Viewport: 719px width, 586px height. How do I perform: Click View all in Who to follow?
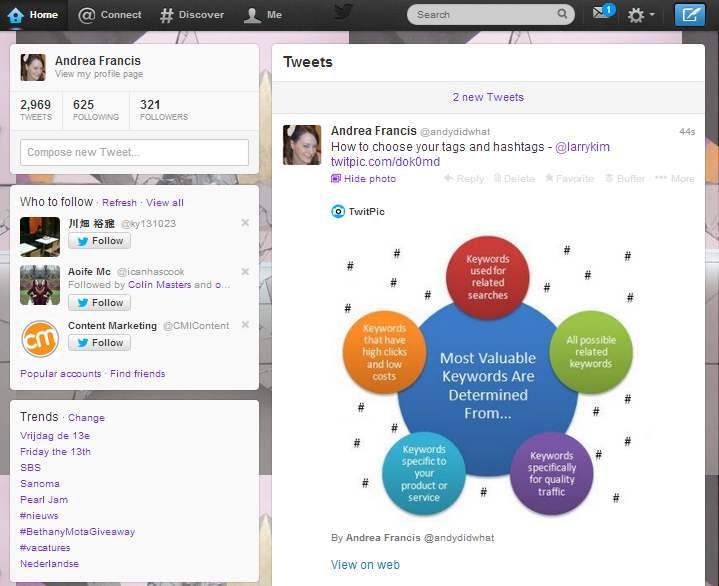click(x=165, y=203)
